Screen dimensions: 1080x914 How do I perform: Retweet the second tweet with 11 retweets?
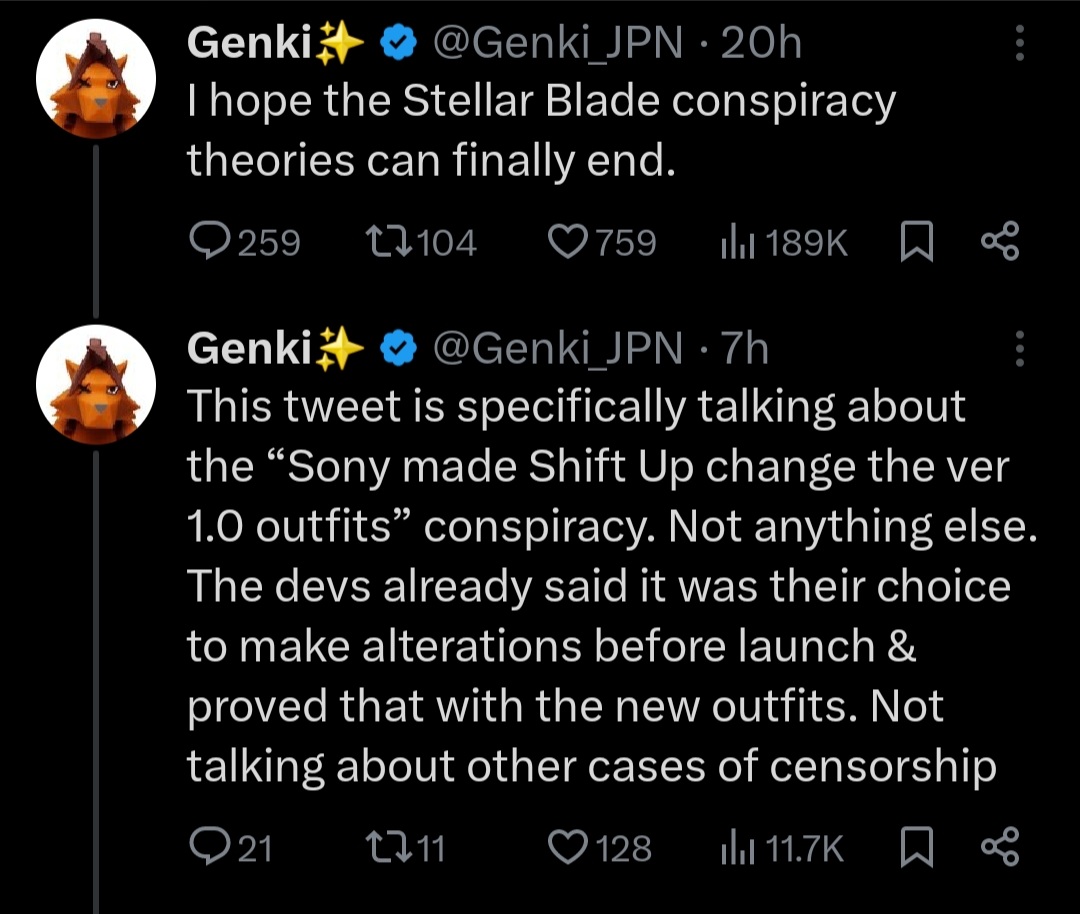pyautogui.click(x=405, y=847)
